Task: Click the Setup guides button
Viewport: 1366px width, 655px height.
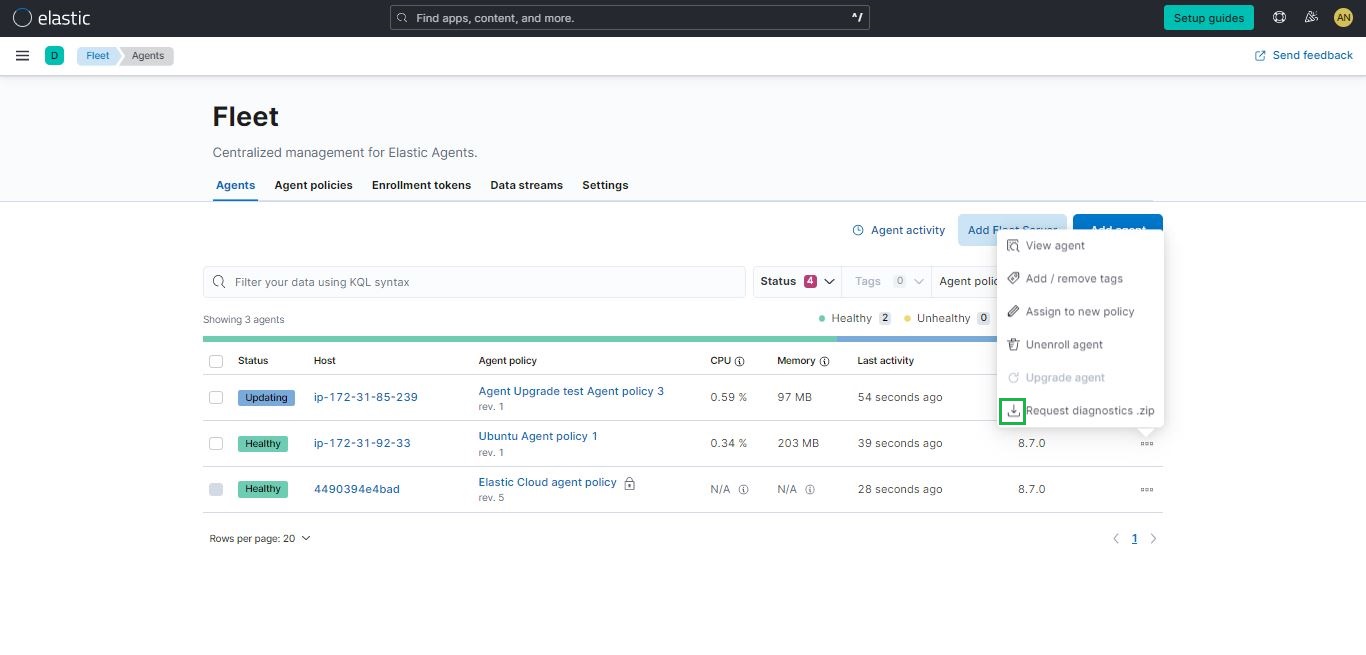Action: click(x=1208, y=17)
